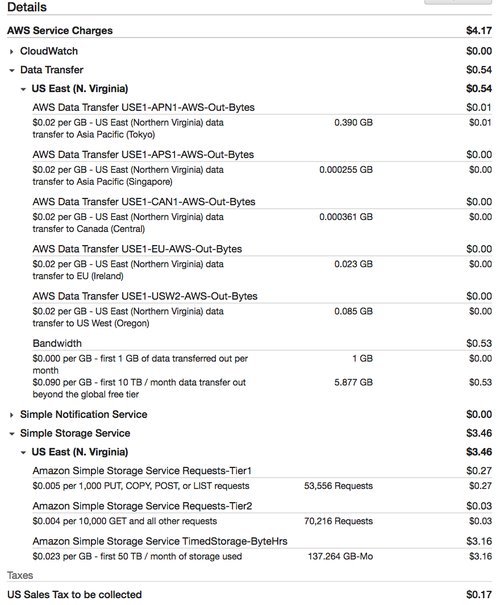Click USE1-APN1-AWS-Out-Bytes line item
This screenshot has height=605, width=500.
(x=144, y=107)
